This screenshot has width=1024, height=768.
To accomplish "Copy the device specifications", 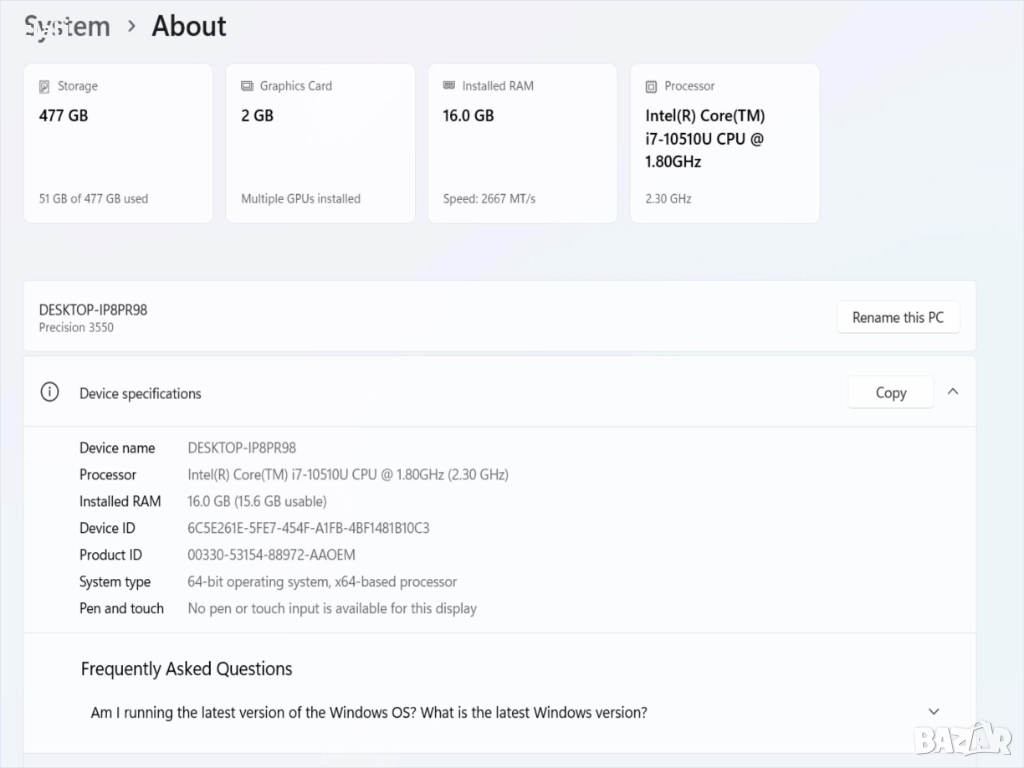I will click(x=890, y=393).
